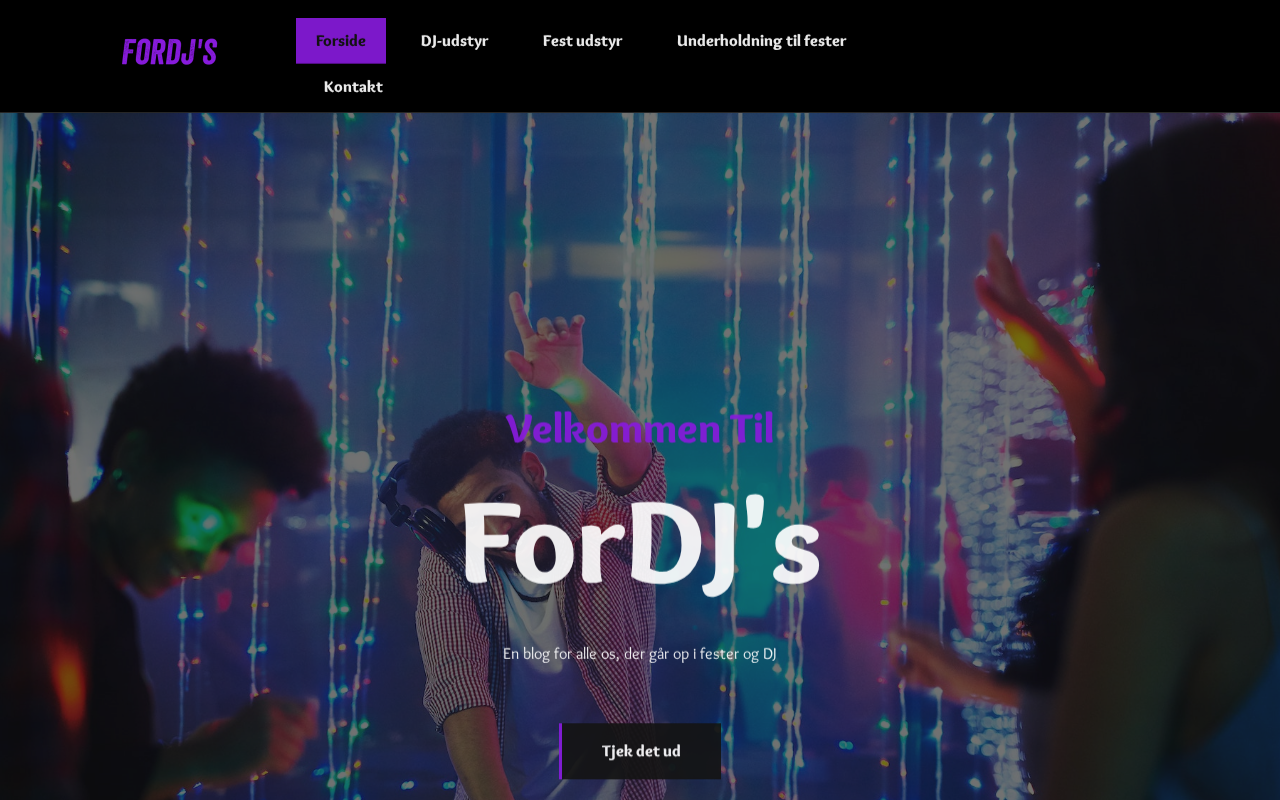Click the DJ's raised hand in photo

pos(545,340)
